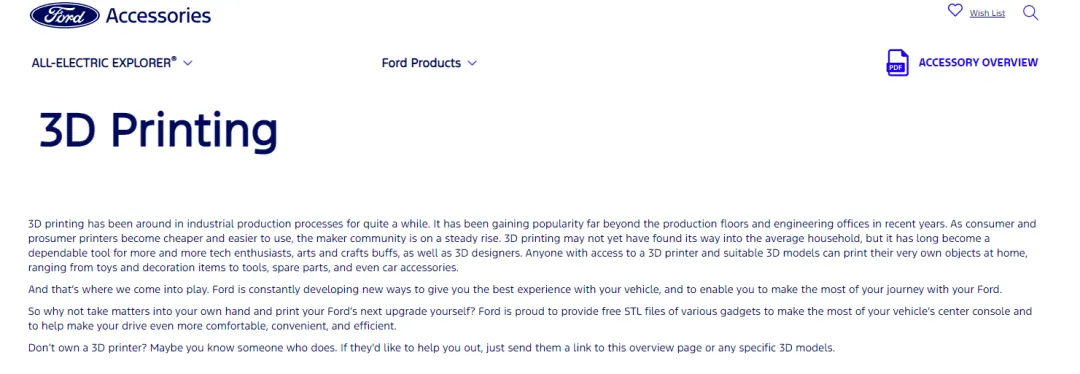Click the registered trademark symbol after Explorer
This screenshot has height=374, width=1080.
(174, 59)
